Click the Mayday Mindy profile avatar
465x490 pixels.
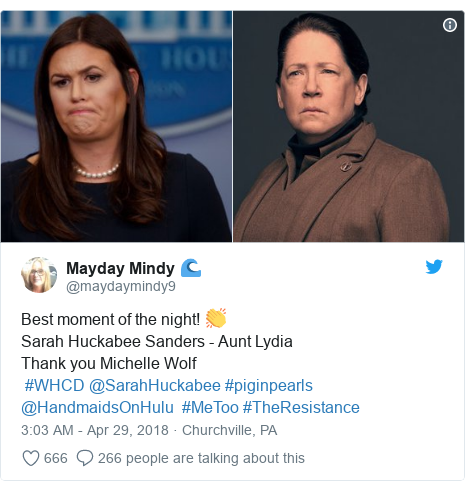pyautogui.click(x=39, y=275)
